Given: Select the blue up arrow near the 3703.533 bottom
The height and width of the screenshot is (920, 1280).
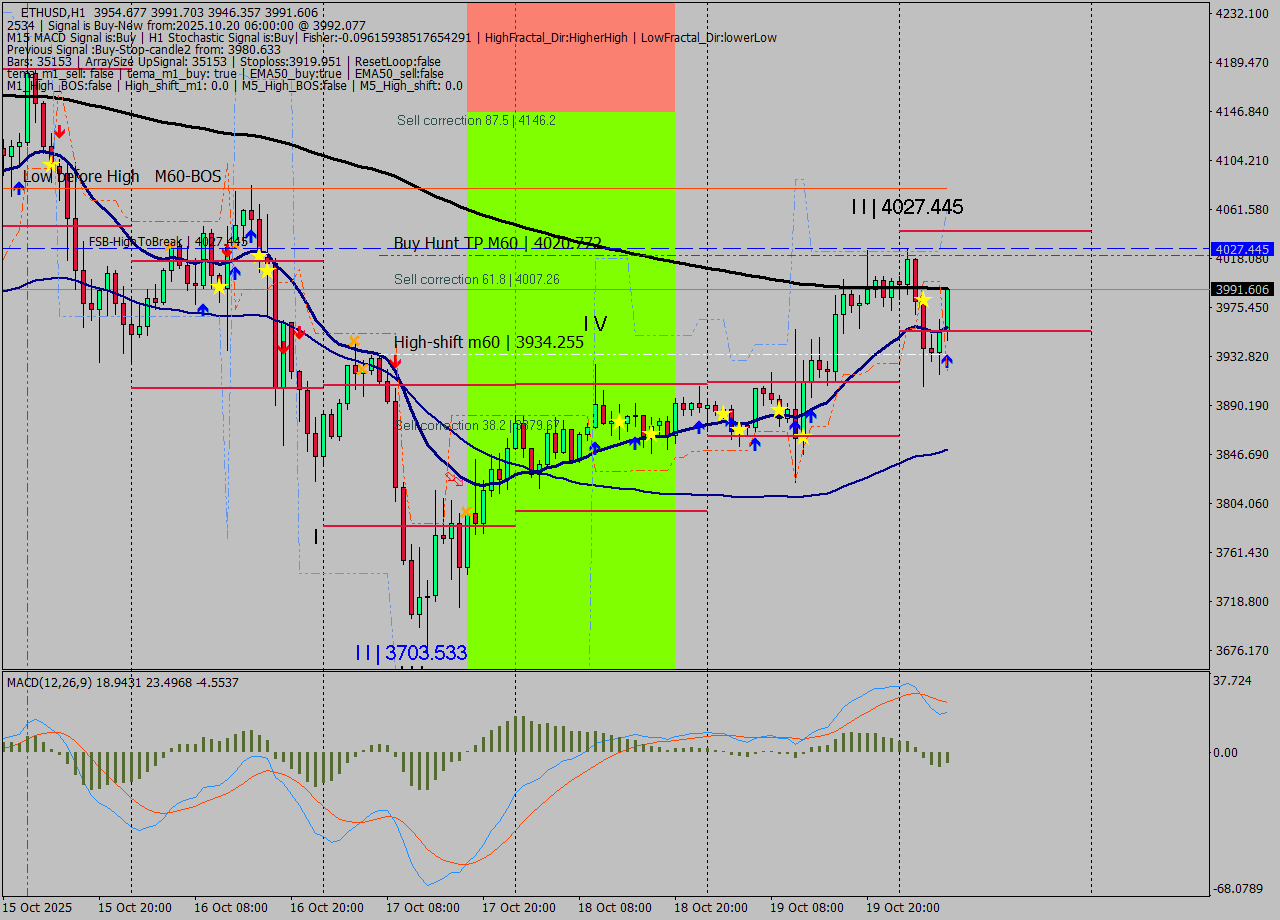Looking at the screenshot, I should click(x=595, y=450).
